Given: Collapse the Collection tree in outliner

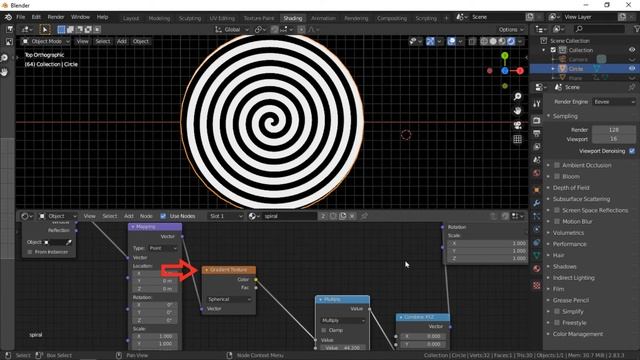Looking at the screenshot, I should pos(544,50).
